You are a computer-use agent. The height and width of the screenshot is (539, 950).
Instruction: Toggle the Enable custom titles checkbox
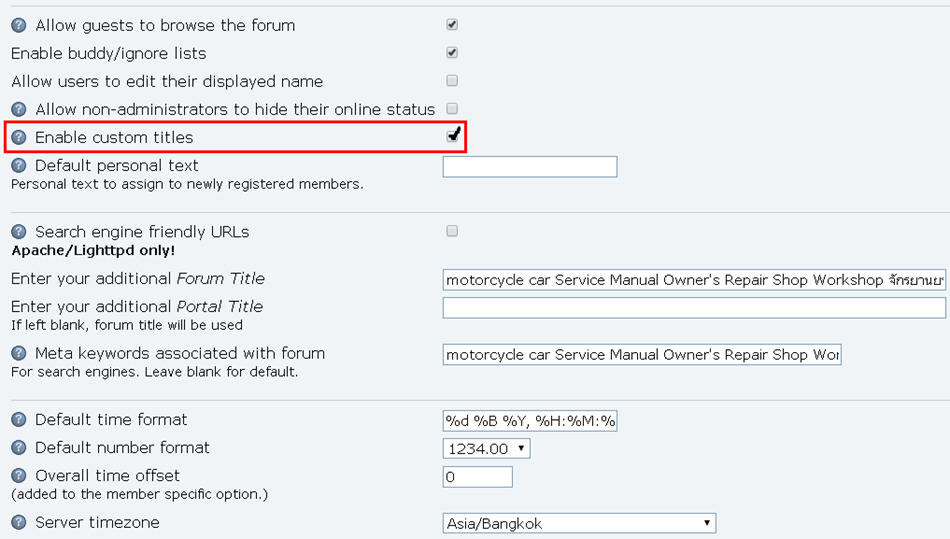tap(453, 136)
